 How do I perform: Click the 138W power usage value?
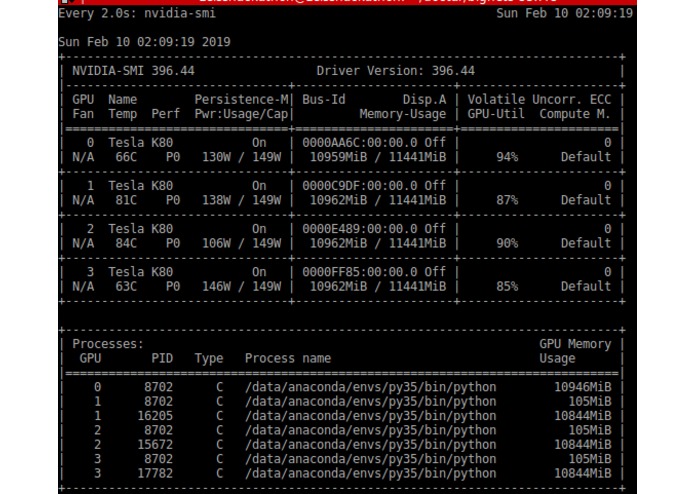tap(216, 200)
